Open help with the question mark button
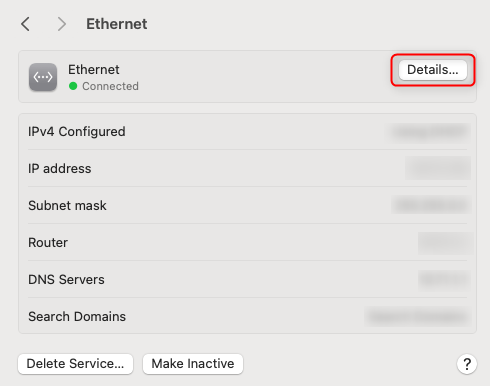 click(x=467, y=364)
